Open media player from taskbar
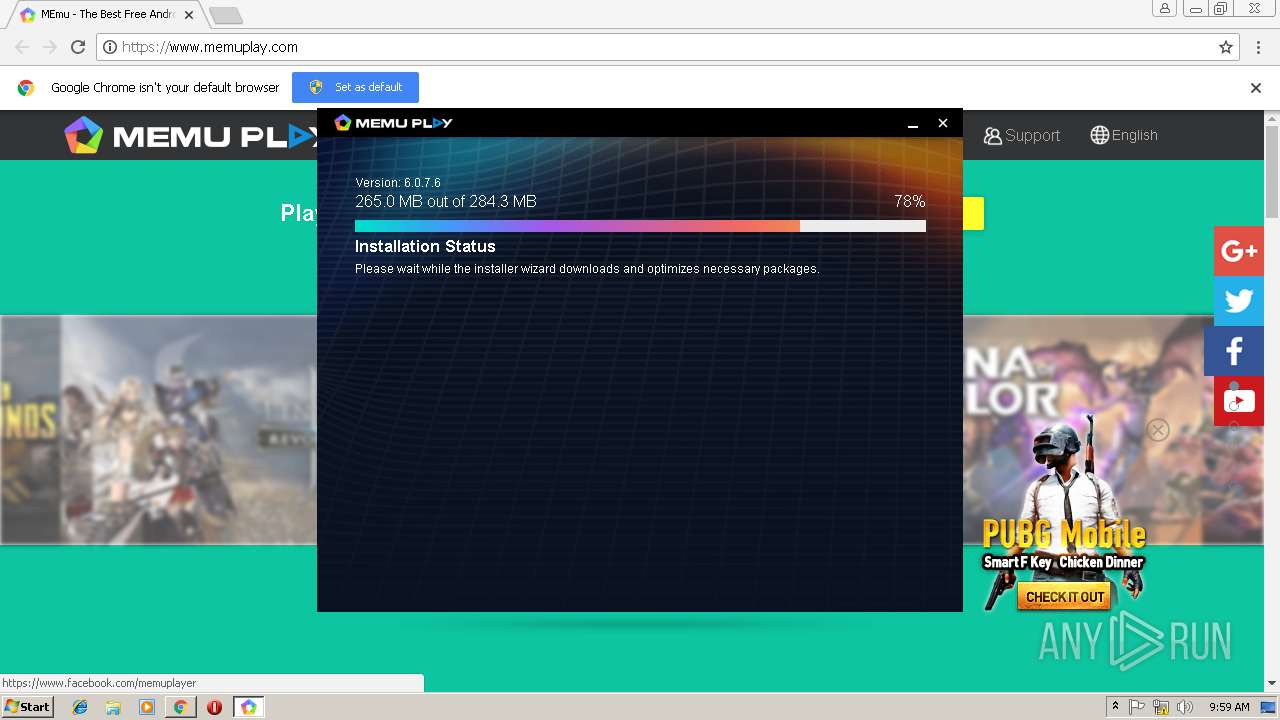Image resolution: width=1280 pixels, height=720 pixels. [147, 707]
